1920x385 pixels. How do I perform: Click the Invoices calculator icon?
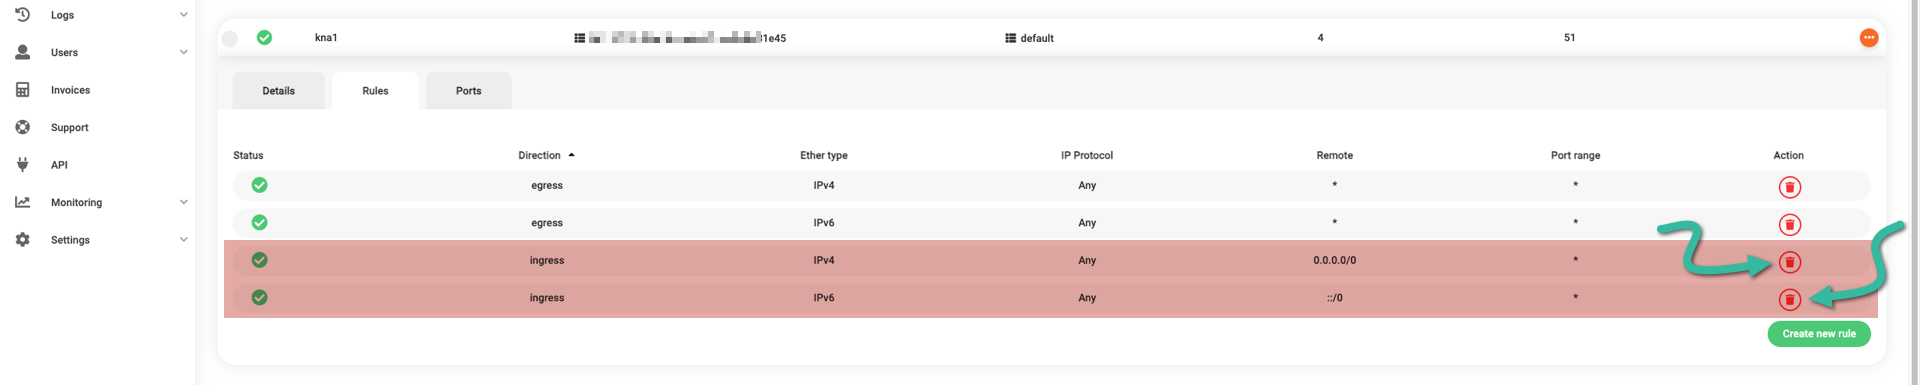pyautogui.click(x=22, y=90)
